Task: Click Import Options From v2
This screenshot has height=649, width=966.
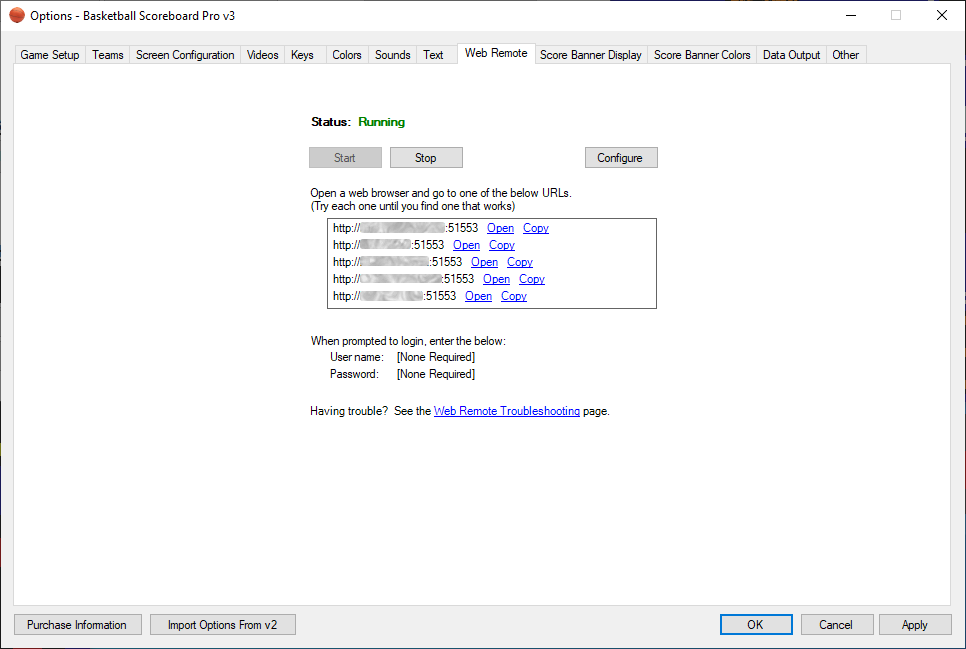Action: (223, 625)
